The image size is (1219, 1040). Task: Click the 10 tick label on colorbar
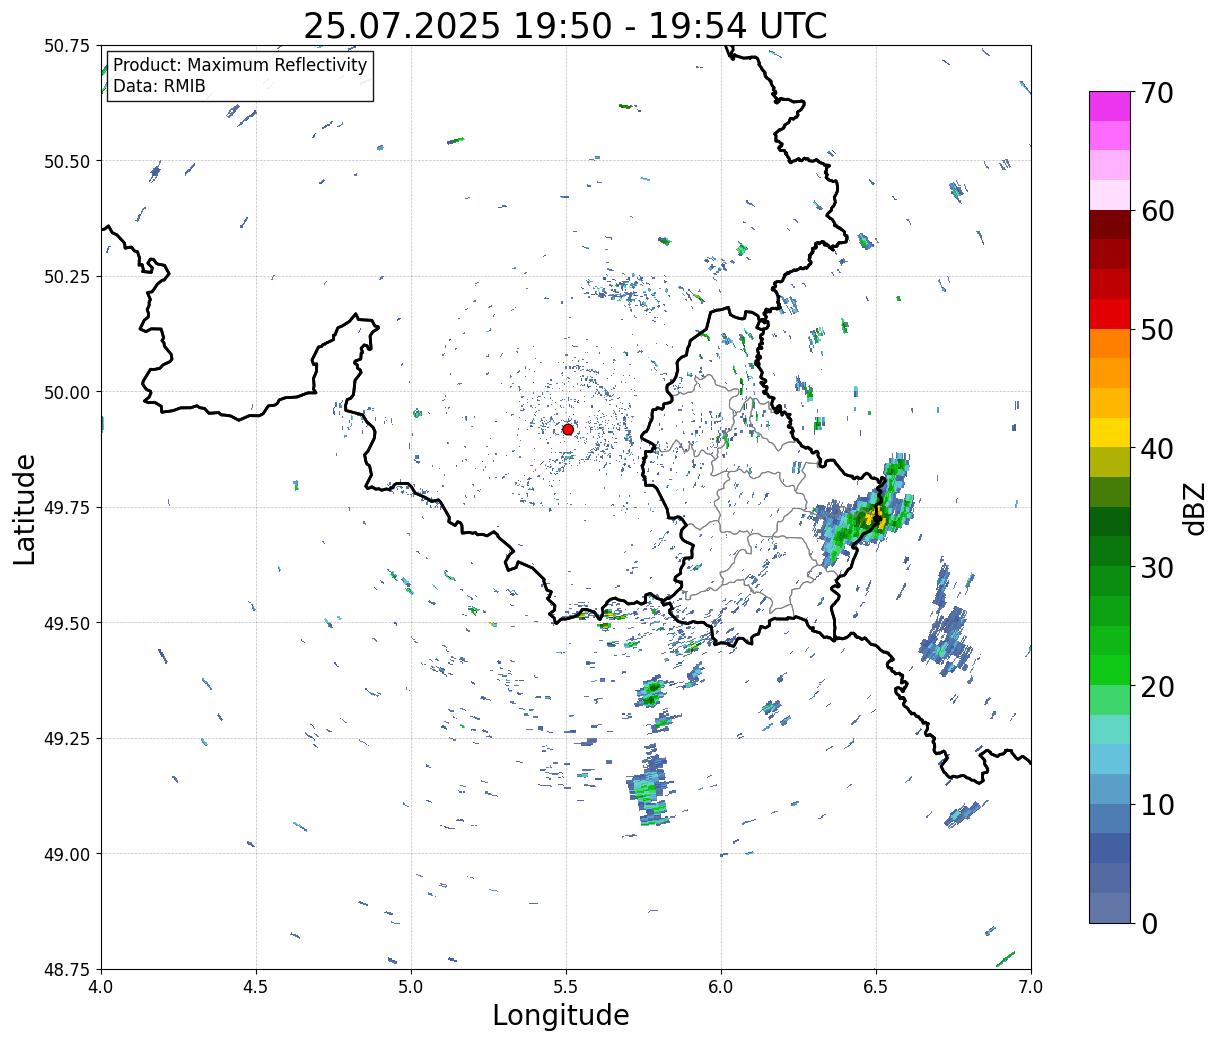coord(1158,804)
